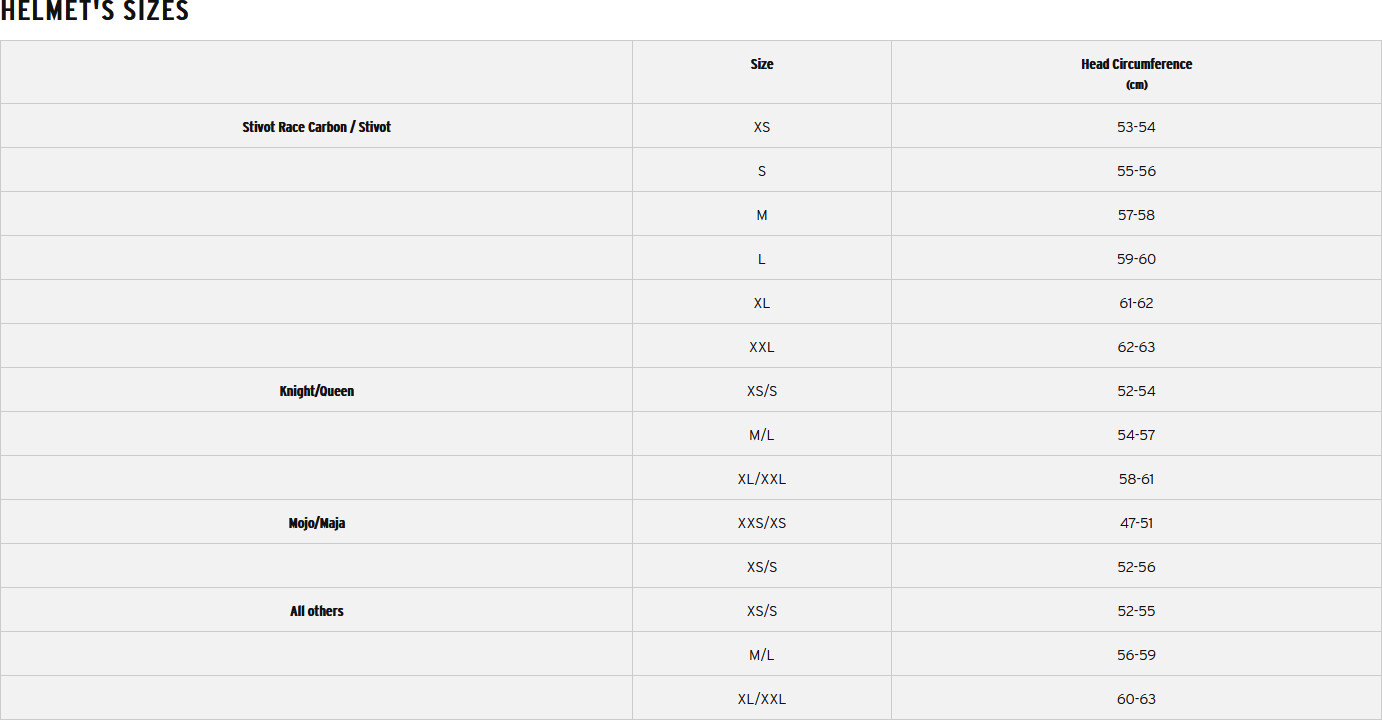The width and height of the screenshot is (1382, 720).
Task: Click the Size column header
Action: click(x=762, y=64)
